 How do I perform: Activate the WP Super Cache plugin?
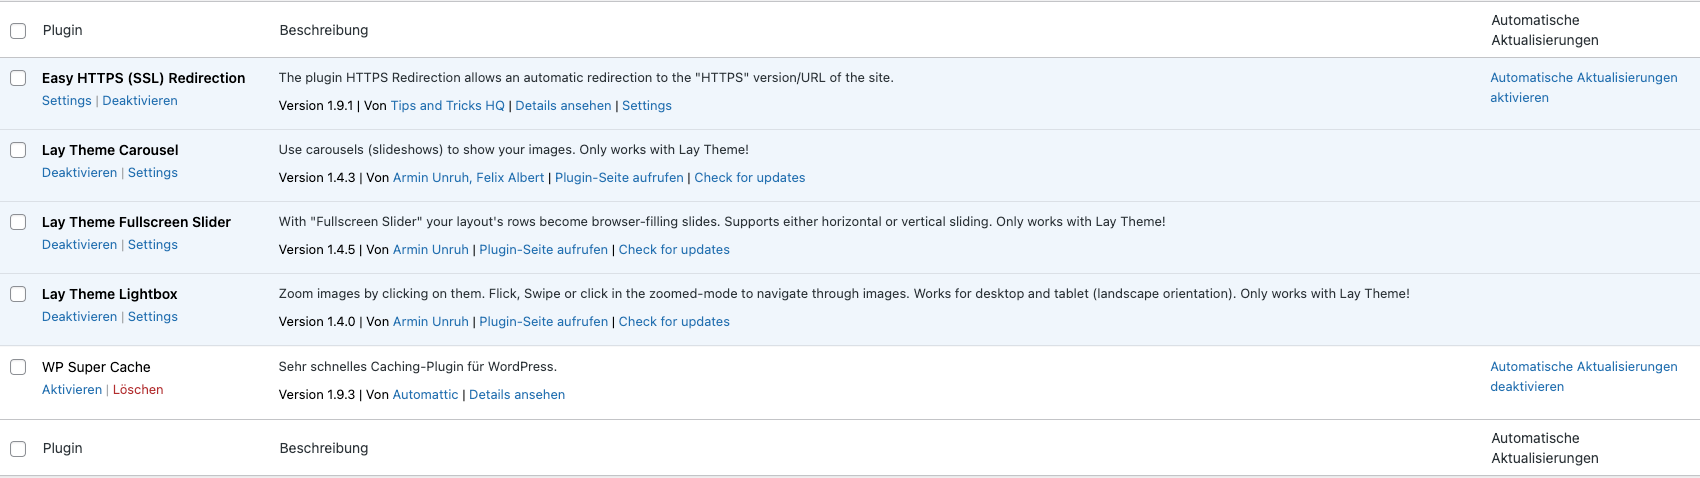[x=72, y=390]
